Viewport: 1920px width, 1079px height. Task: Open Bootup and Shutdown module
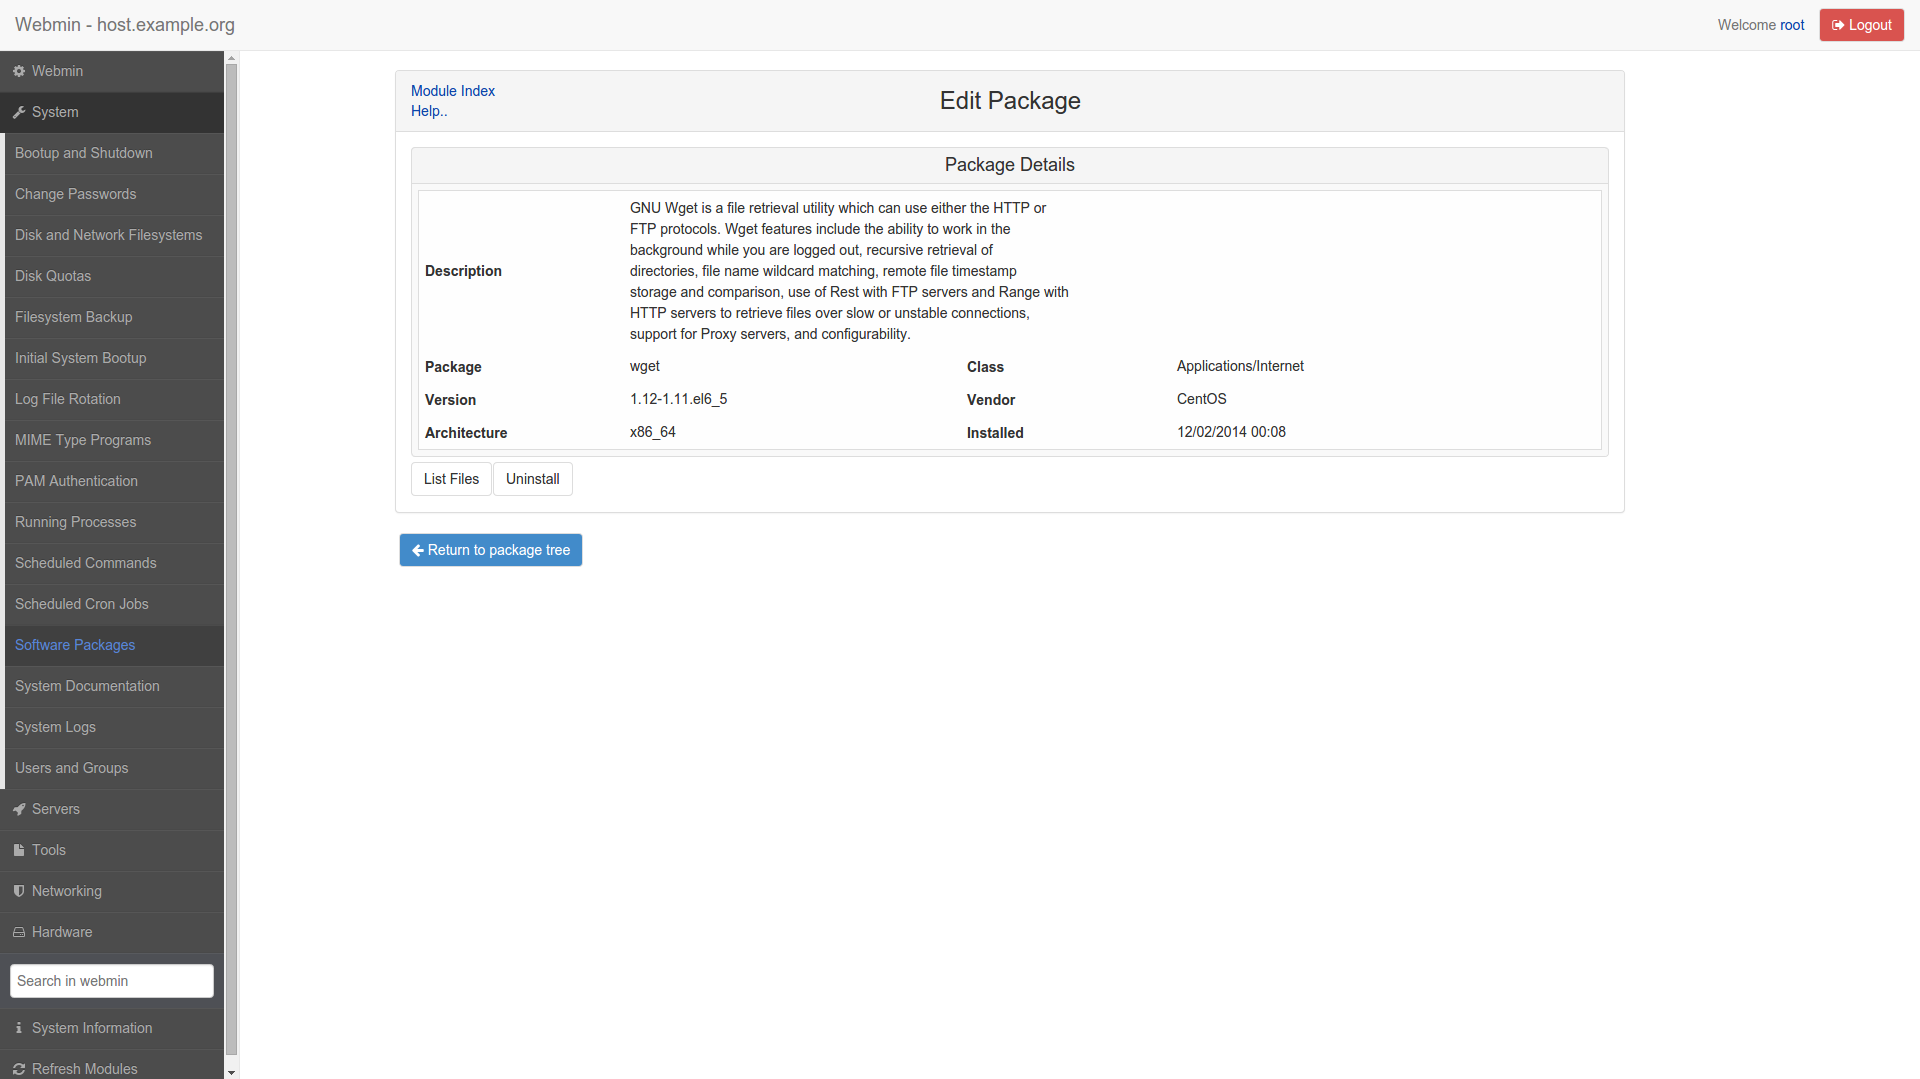pyautogui.click(x=114, y=153)
